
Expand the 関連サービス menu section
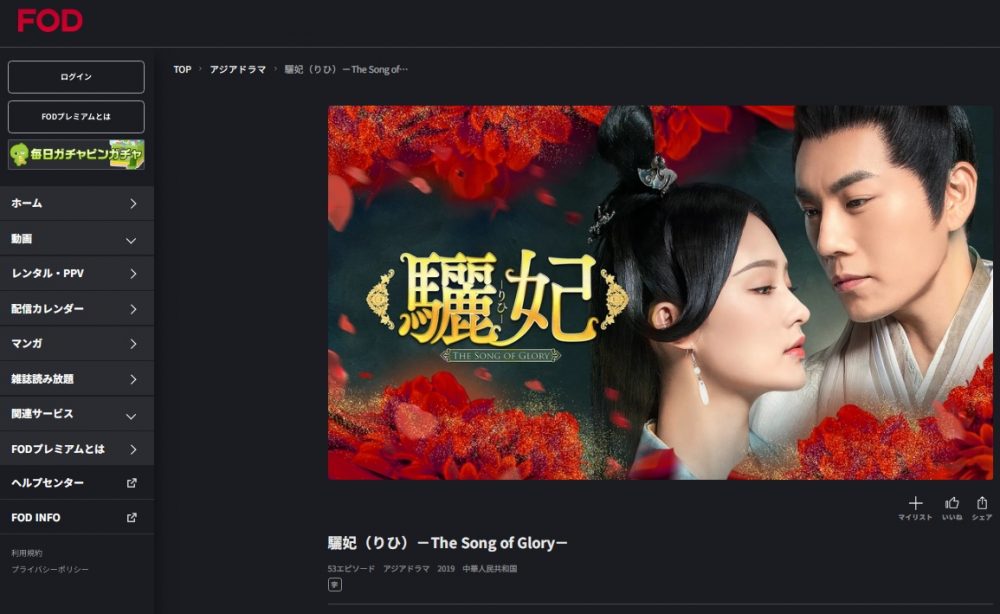click(77, 414)
